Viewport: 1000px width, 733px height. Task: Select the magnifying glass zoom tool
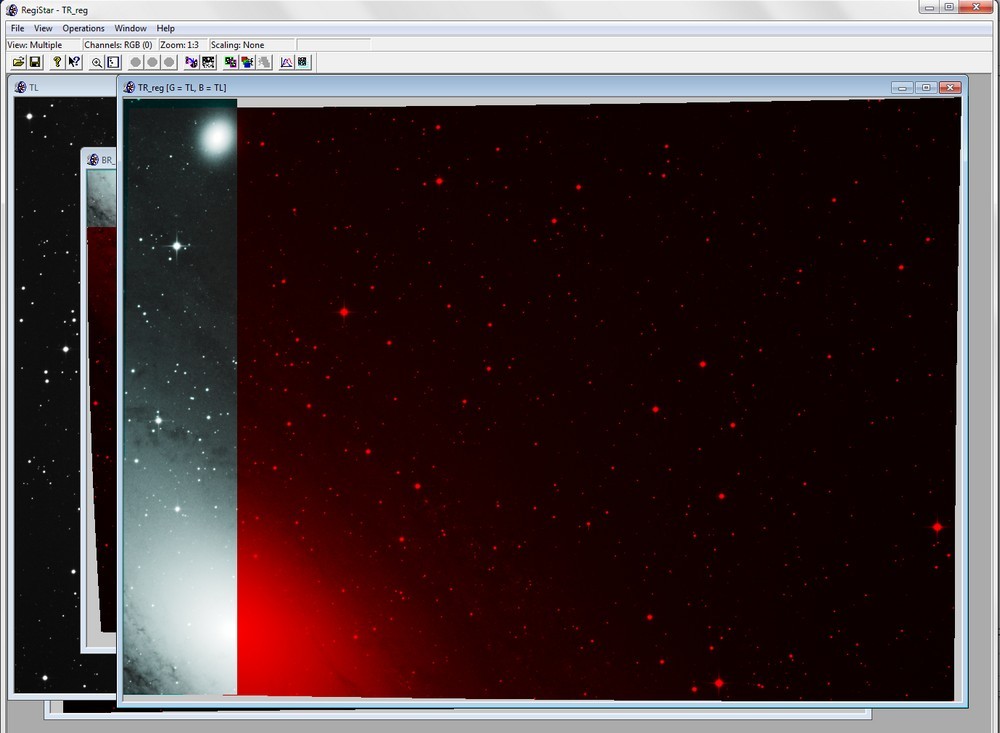click(97, 62)
